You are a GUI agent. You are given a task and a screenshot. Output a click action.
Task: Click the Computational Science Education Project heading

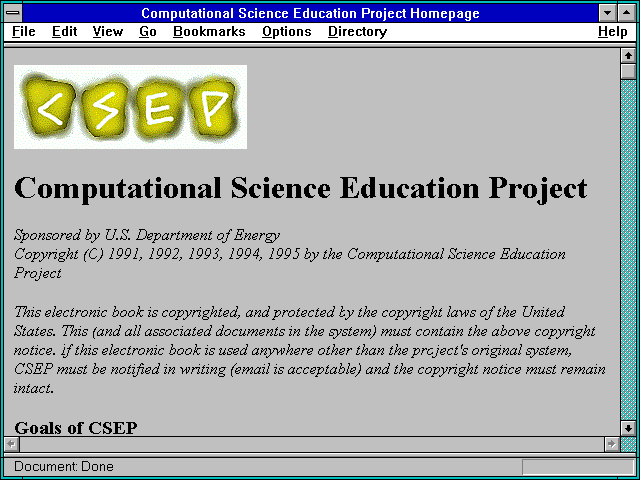pos(300,189)
